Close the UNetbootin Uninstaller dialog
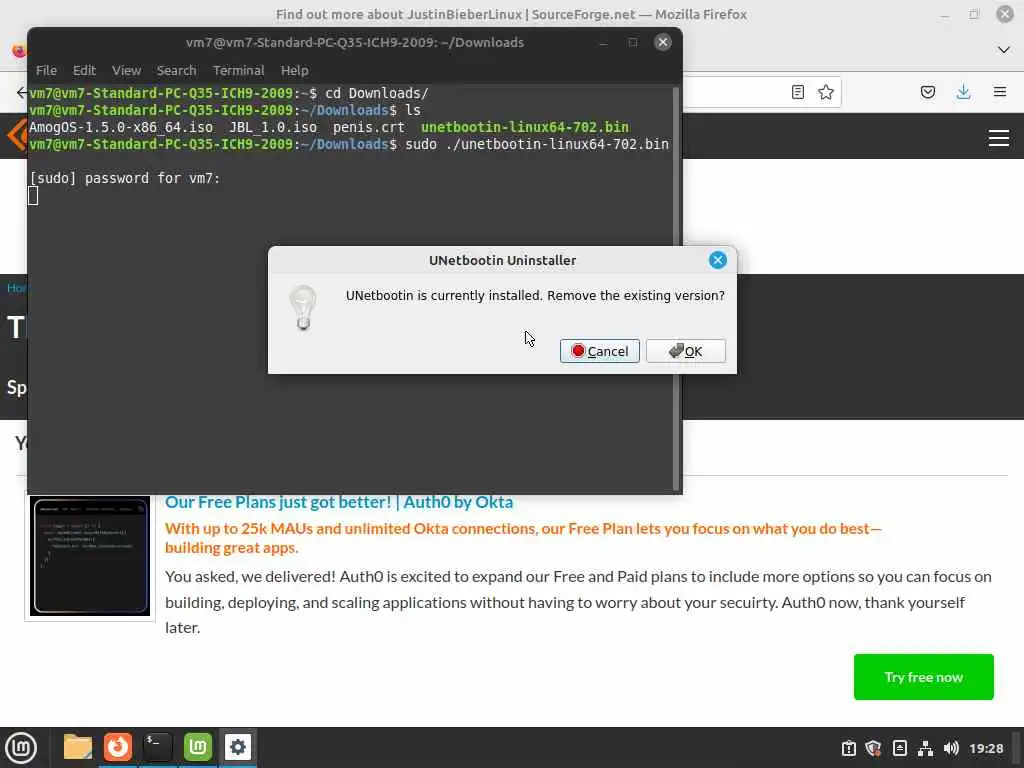The height and width of the screenshot is (768, 1024). (x=718, y=260)
